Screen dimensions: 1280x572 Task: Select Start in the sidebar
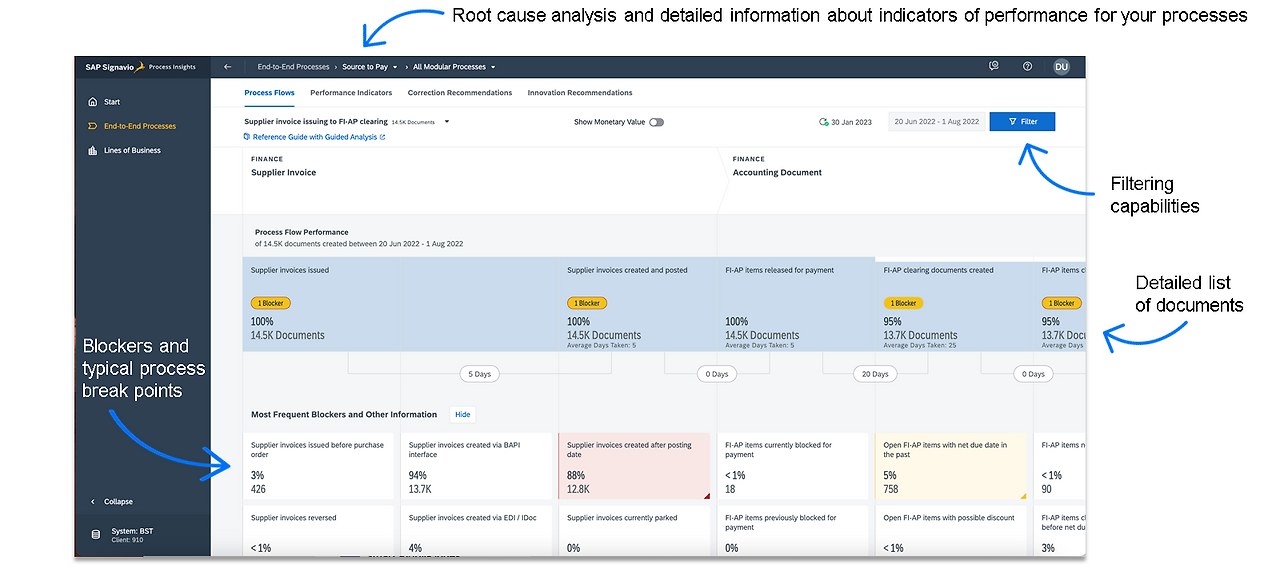[112, 102]
